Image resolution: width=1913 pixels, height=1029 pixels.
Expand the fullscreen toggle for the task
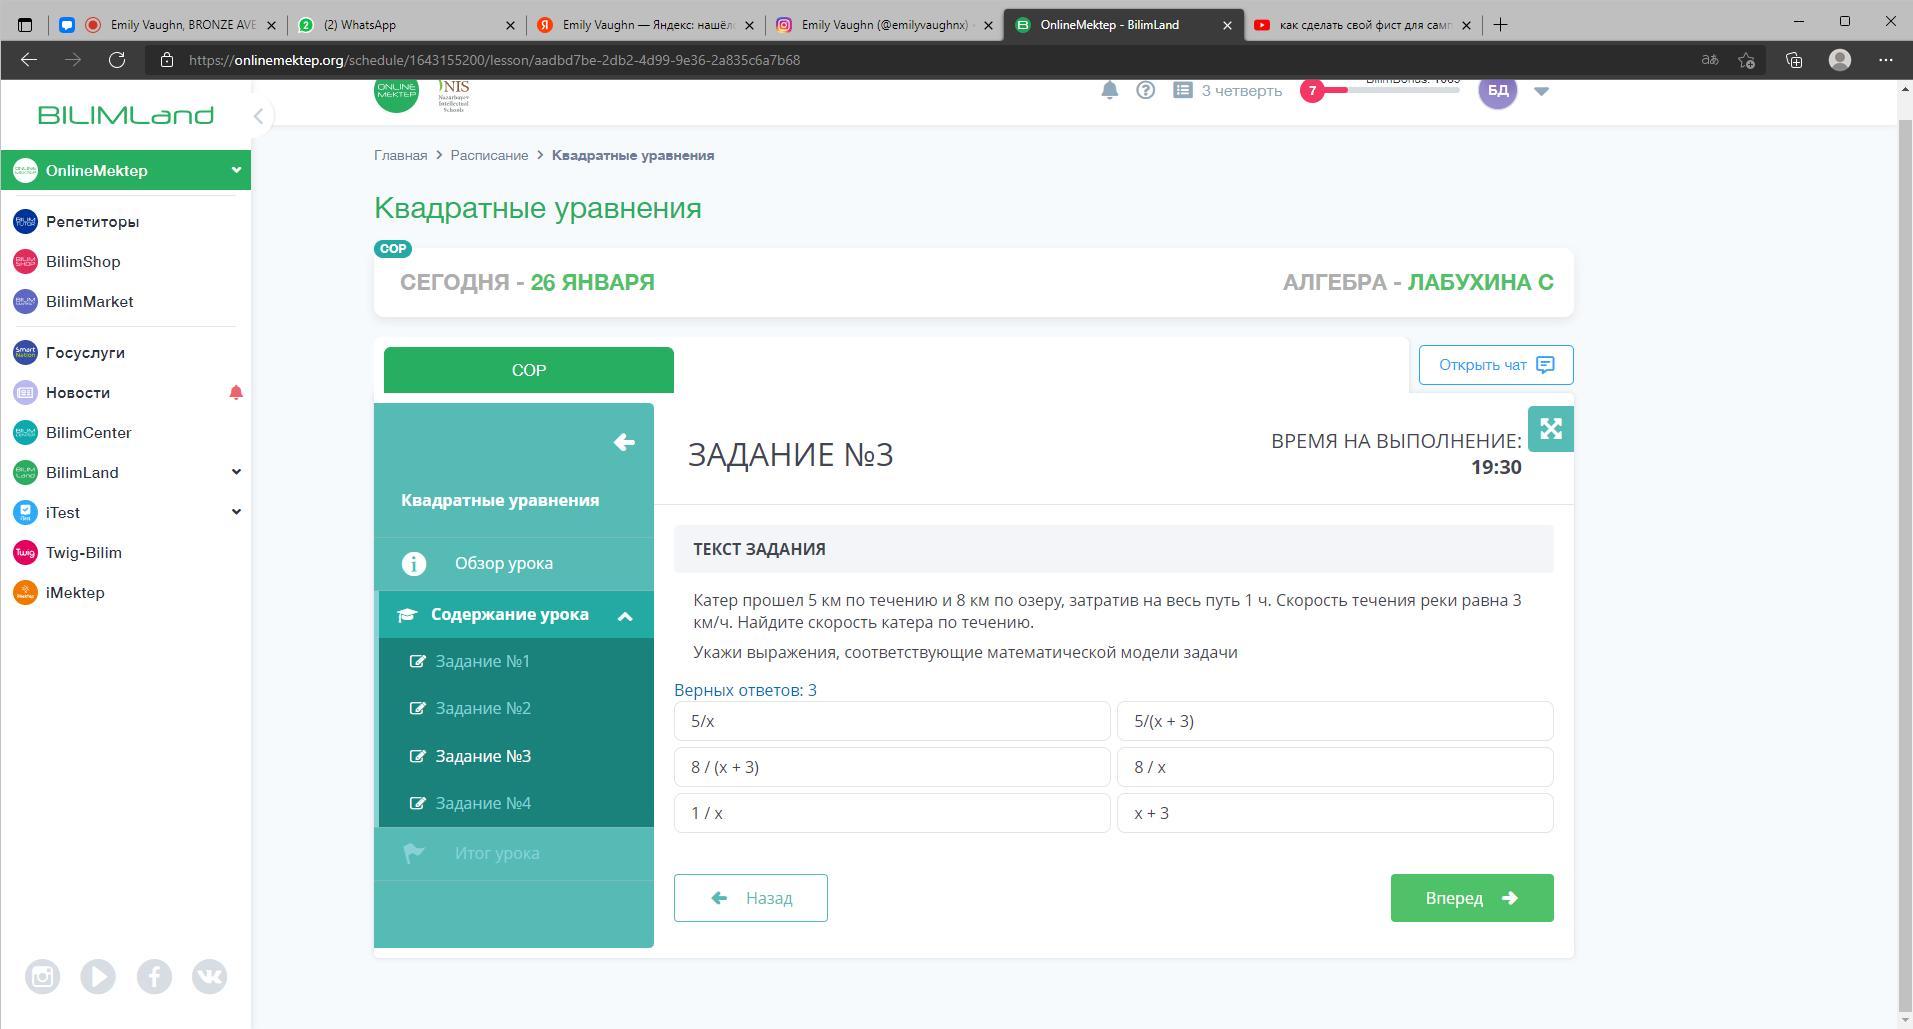[1550, 429]
